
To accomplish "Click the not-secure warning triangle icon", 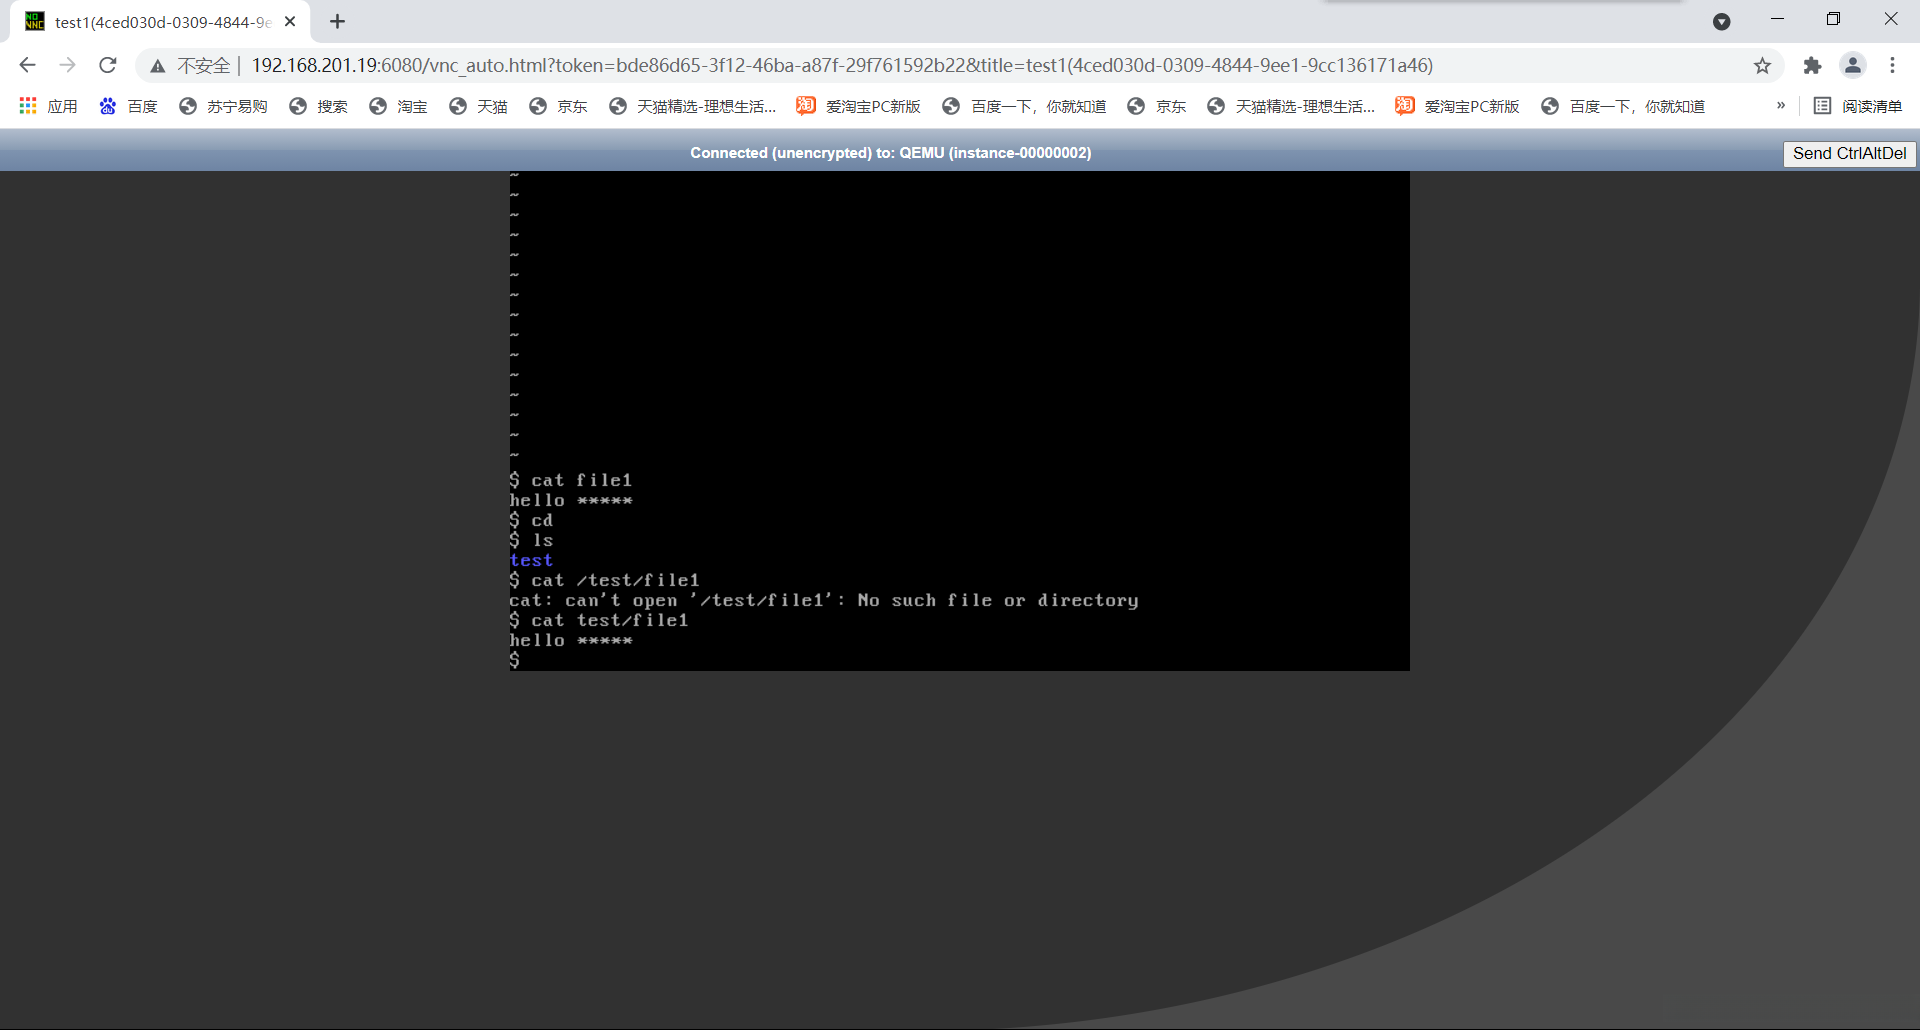I will pos(158,66).
